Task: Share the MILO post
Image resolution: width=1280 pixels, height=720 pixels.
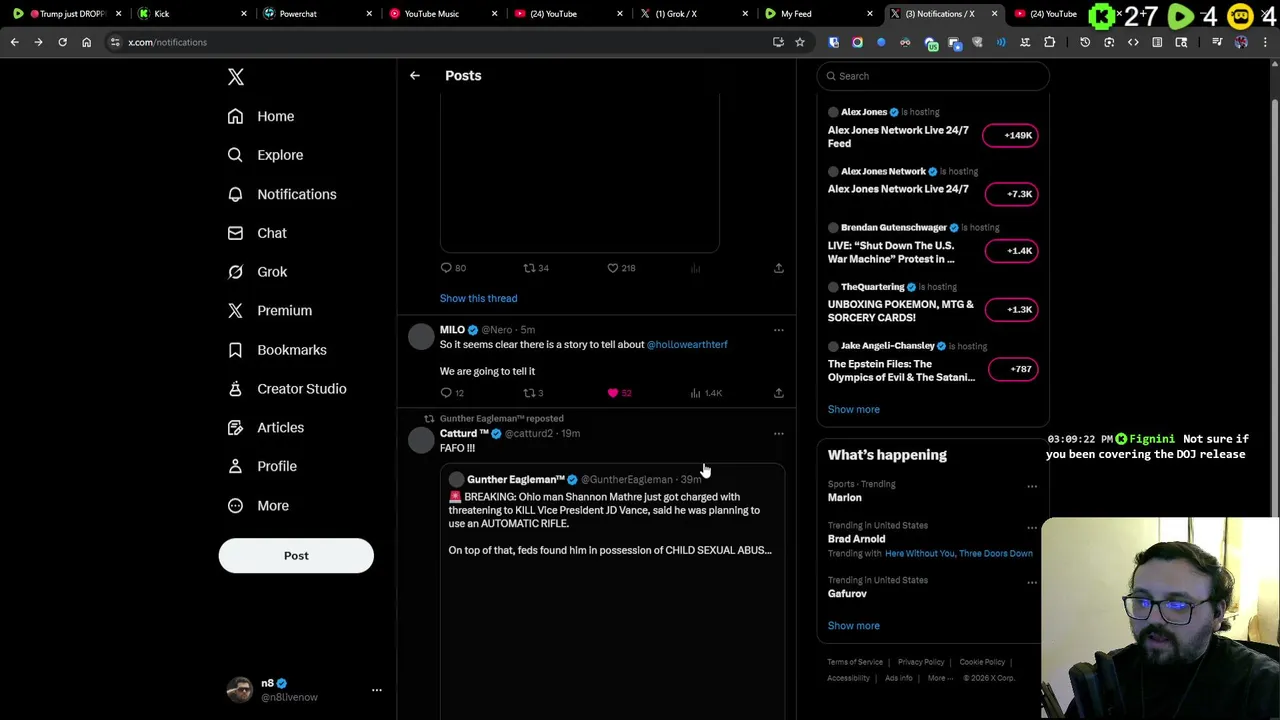Action: pos(779,393)
